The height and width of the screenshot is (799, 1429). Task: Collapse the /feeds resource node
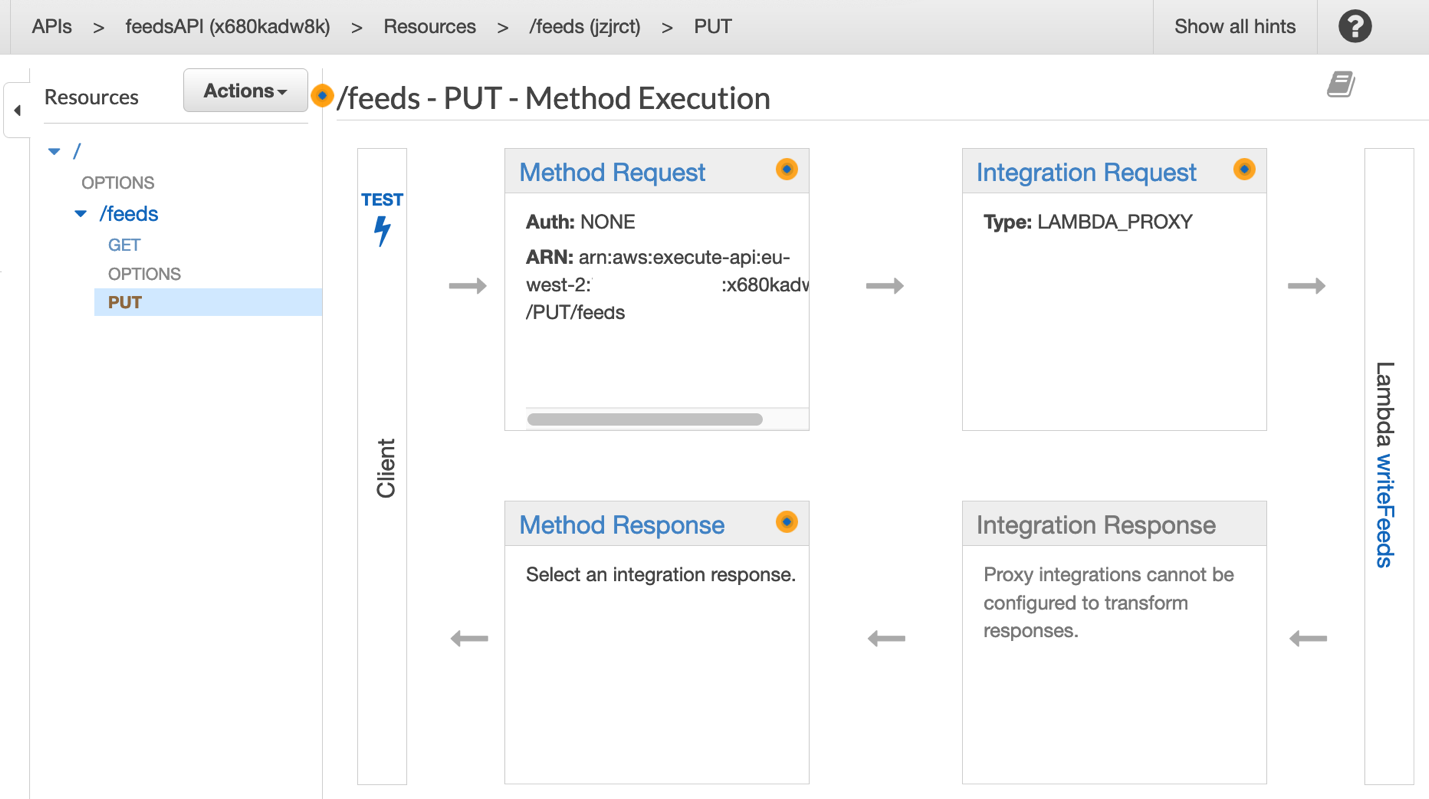click(81, 214)
